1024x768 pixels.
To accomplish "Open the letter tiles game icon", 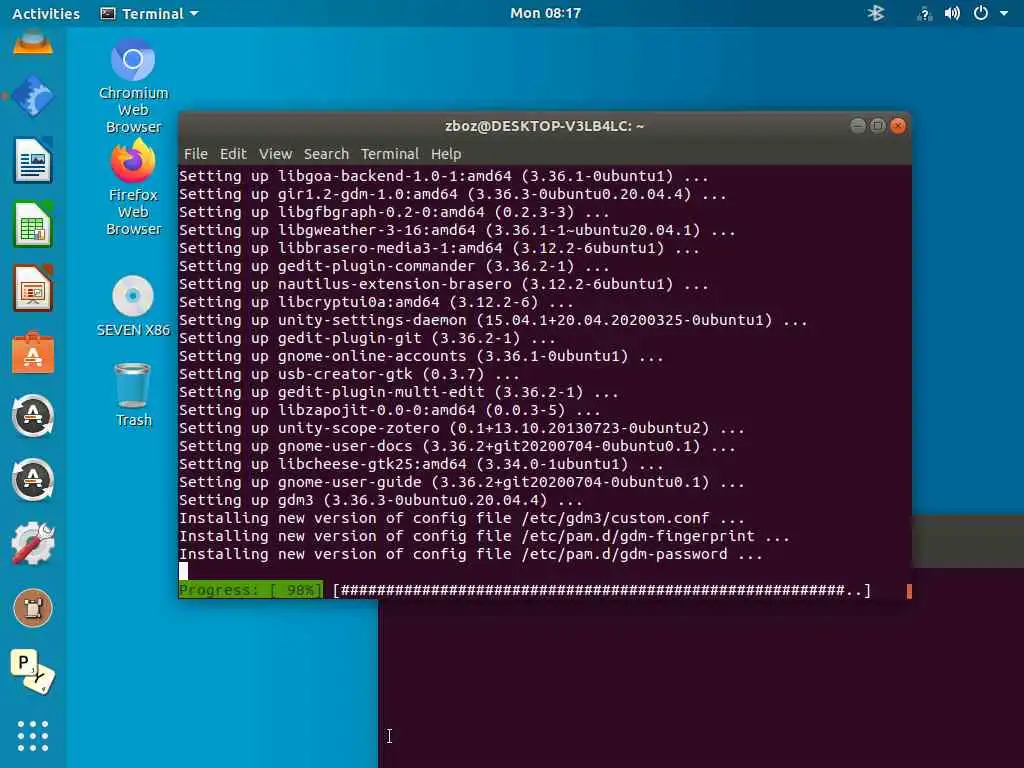I will click(33, 671).
